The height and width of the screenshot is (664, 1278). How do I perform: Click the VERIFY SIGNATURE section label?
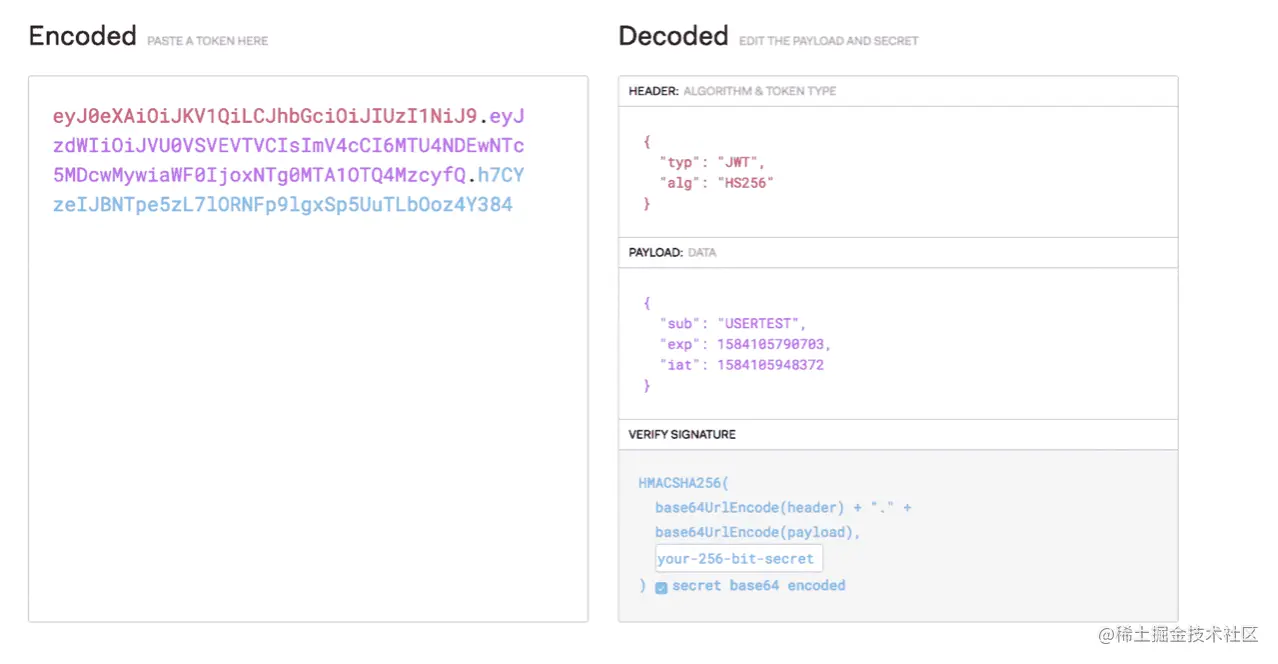[x=682, y=435]
